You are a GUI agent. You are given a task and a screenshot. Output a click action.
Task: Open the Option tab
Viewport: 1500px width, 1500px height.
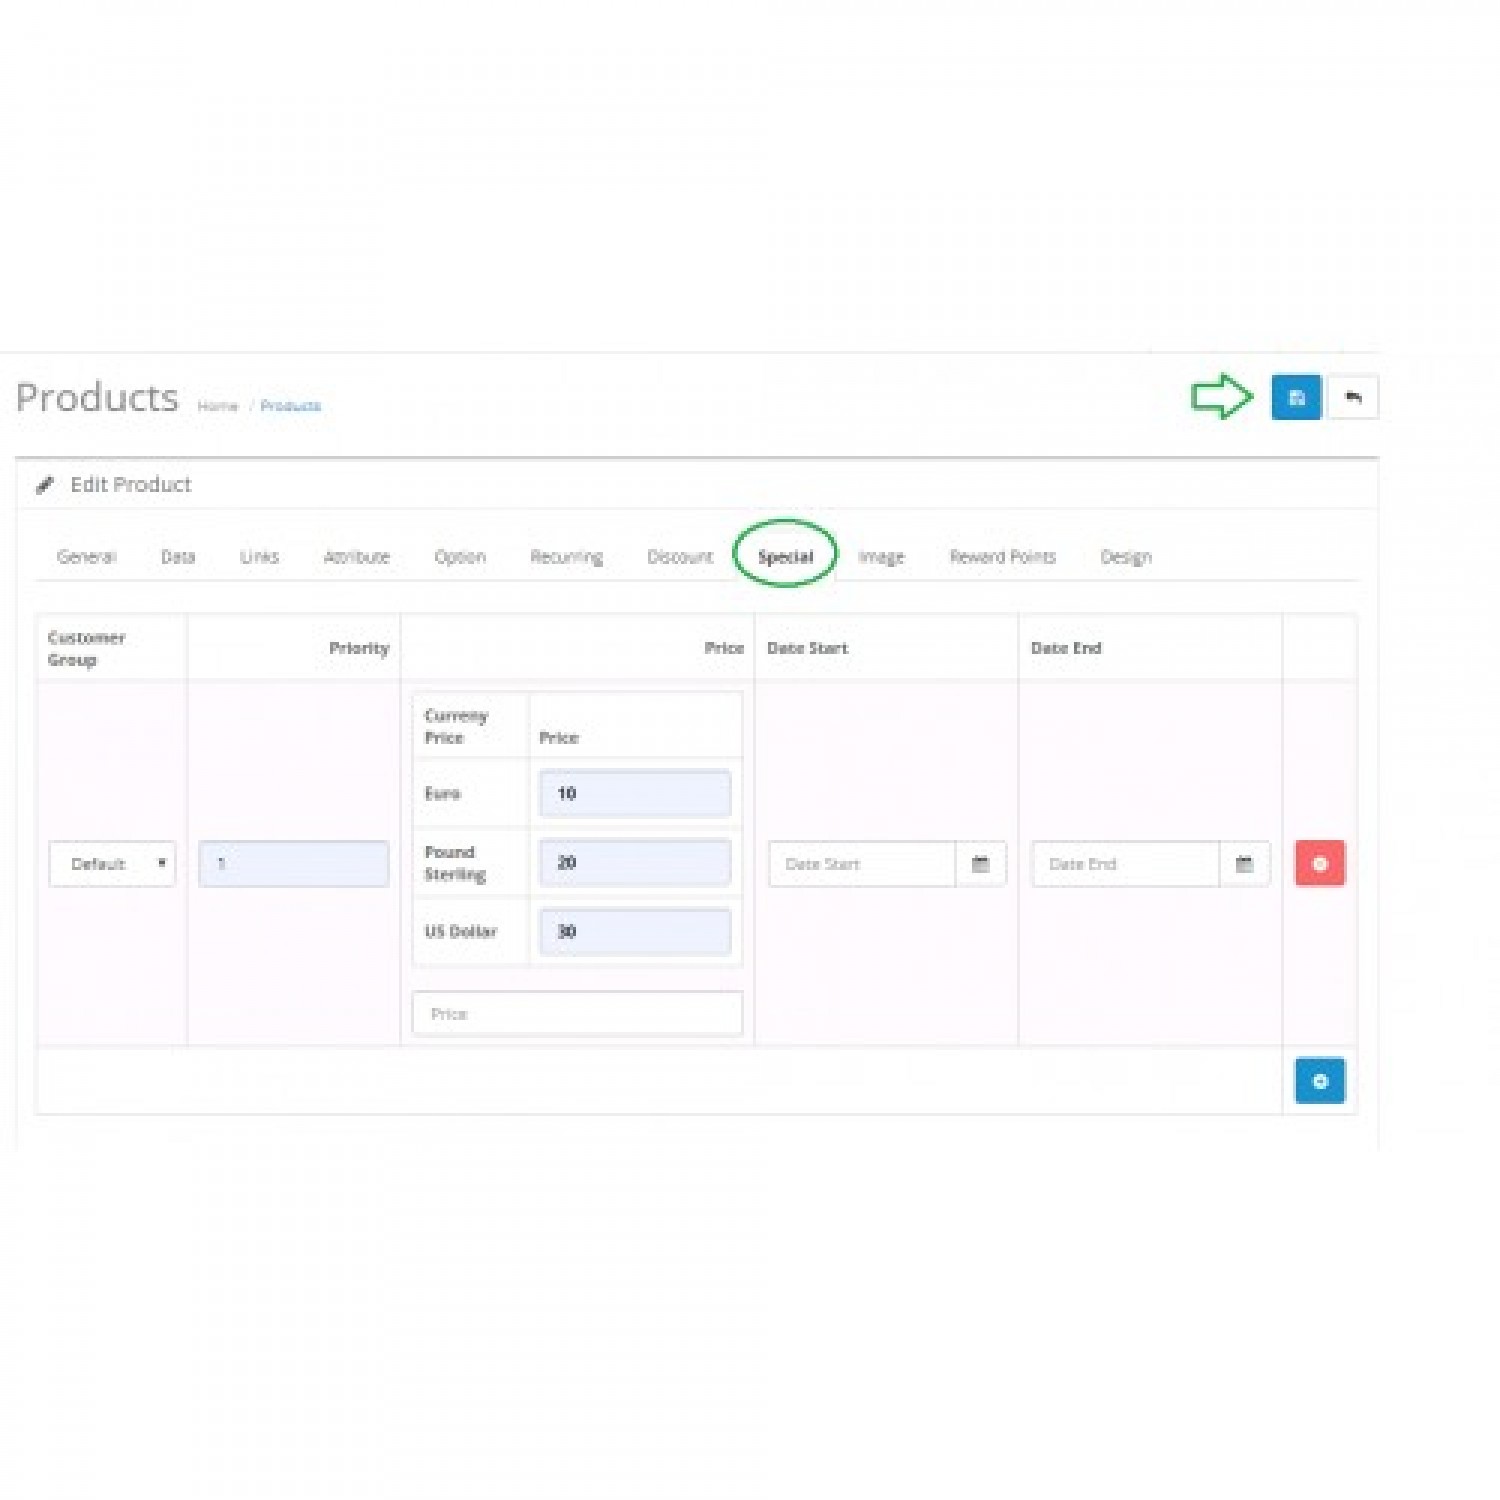pyautogui.click(x=460, y=557)
